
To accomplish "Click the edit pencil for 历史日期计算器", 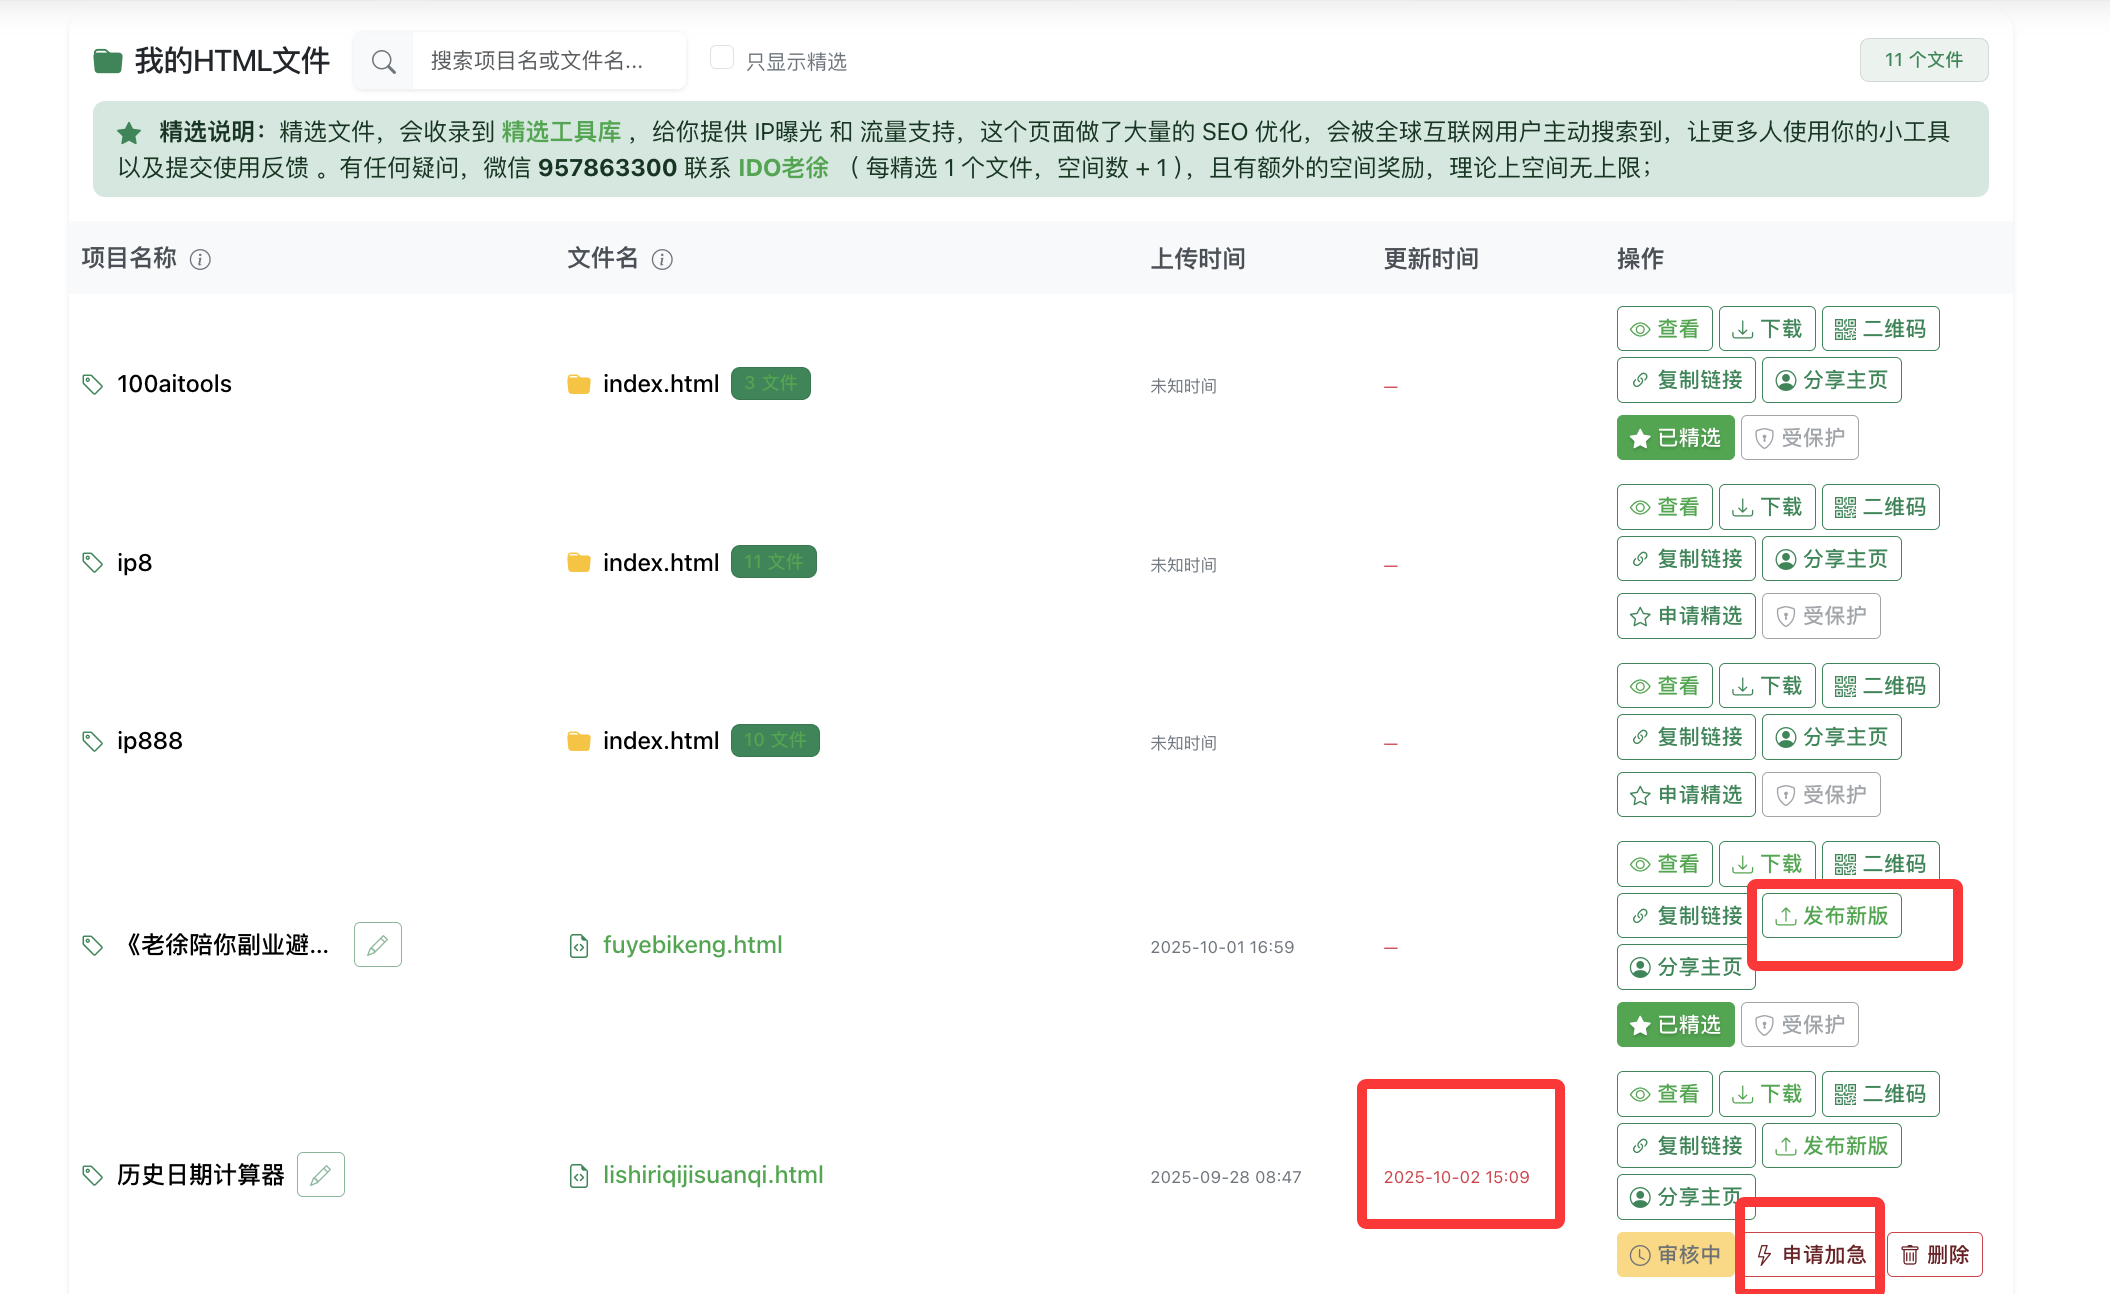I will 321,1175.
